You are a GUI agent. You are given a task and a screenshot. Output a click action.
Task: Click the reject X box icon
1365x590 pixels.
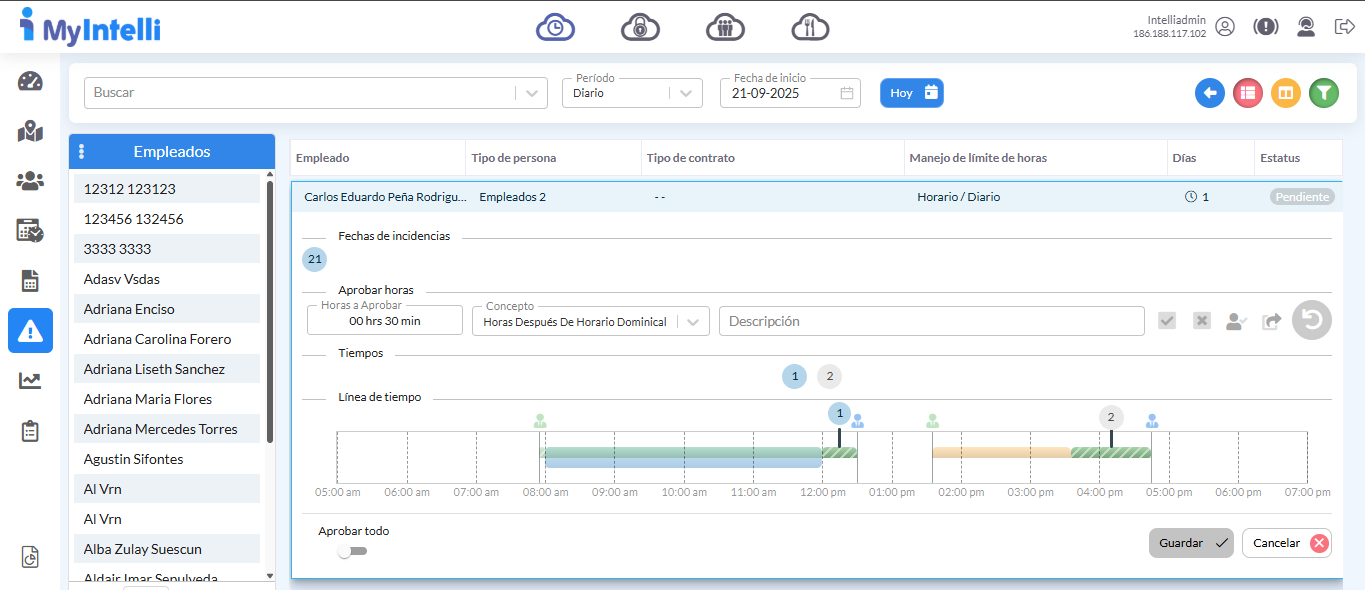(x=1202, y=321)
